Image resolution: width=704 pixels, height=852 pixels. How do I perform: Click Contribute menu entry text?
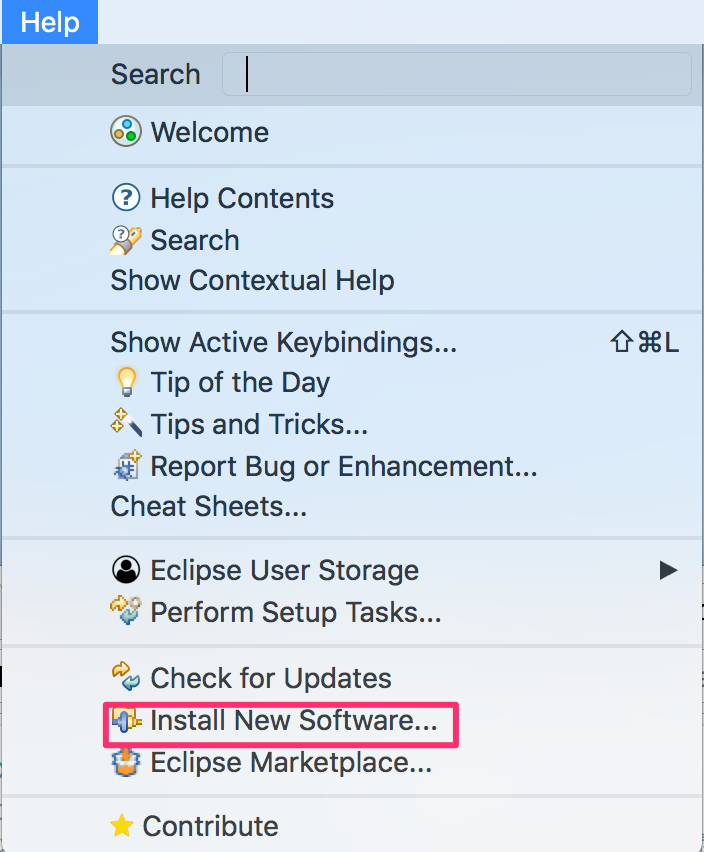(x=210, y=826)
